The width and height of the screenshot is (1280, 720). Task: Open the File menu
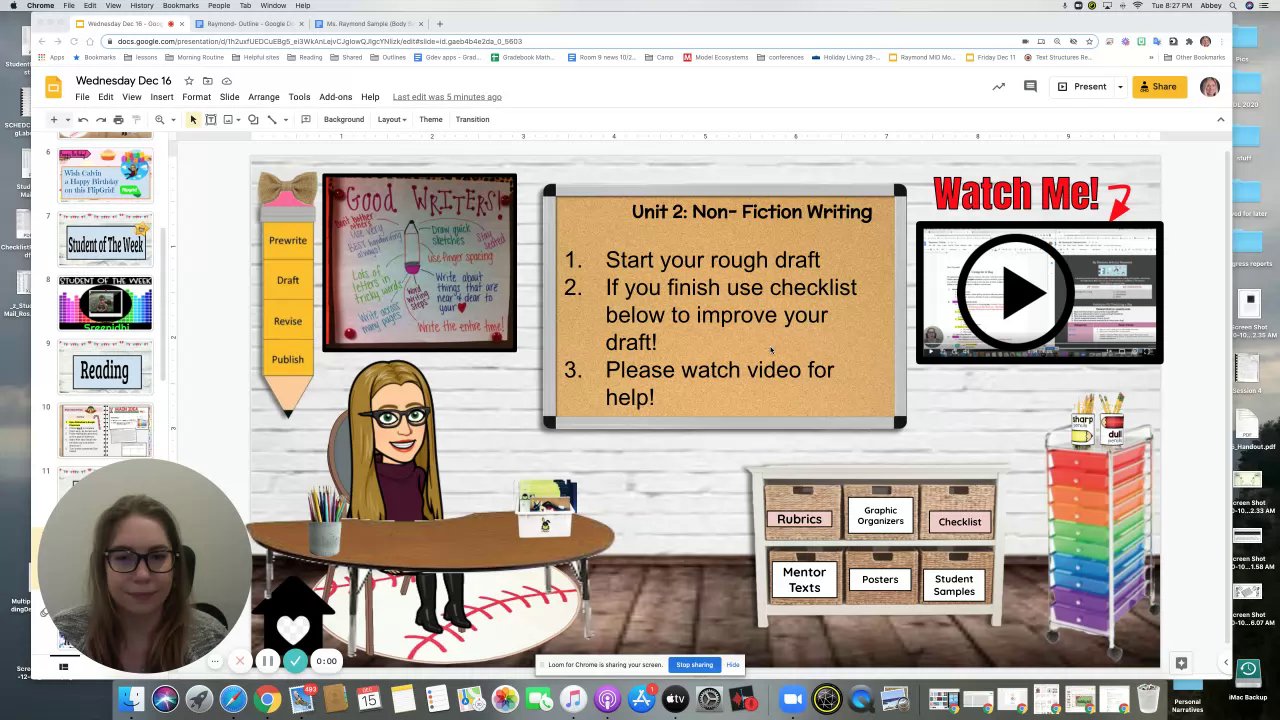82,97
